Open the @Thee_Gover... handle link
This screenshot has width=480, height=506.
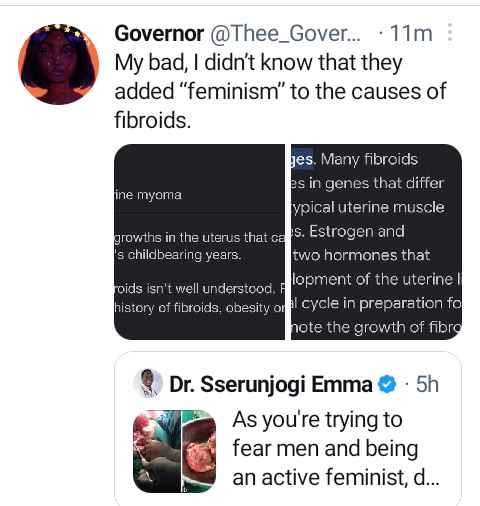(285, 33)
